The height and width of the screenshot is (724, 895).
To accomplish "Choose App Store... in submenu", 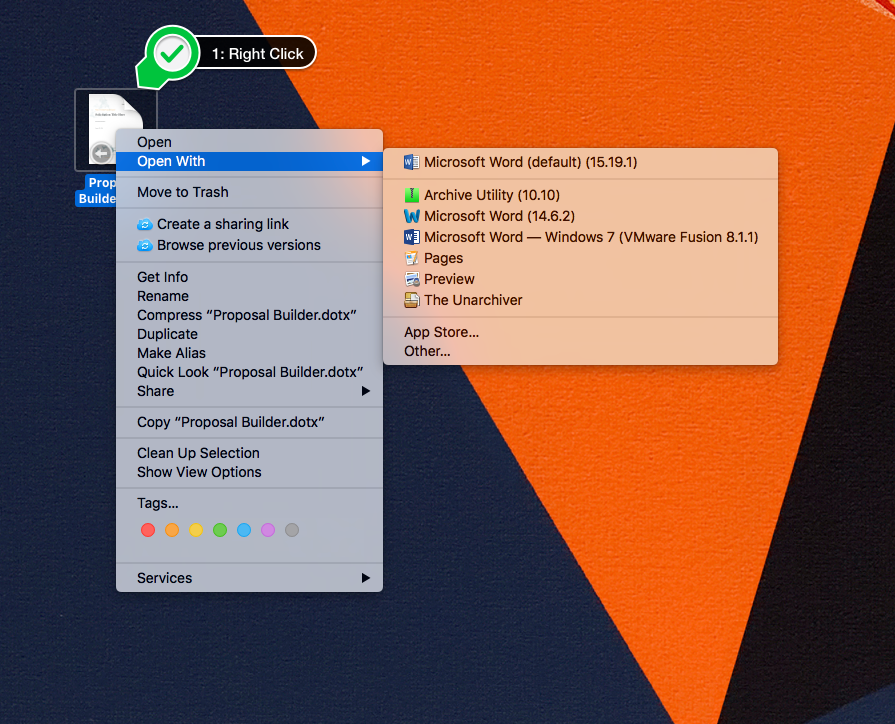I will (x=580, y=332).
